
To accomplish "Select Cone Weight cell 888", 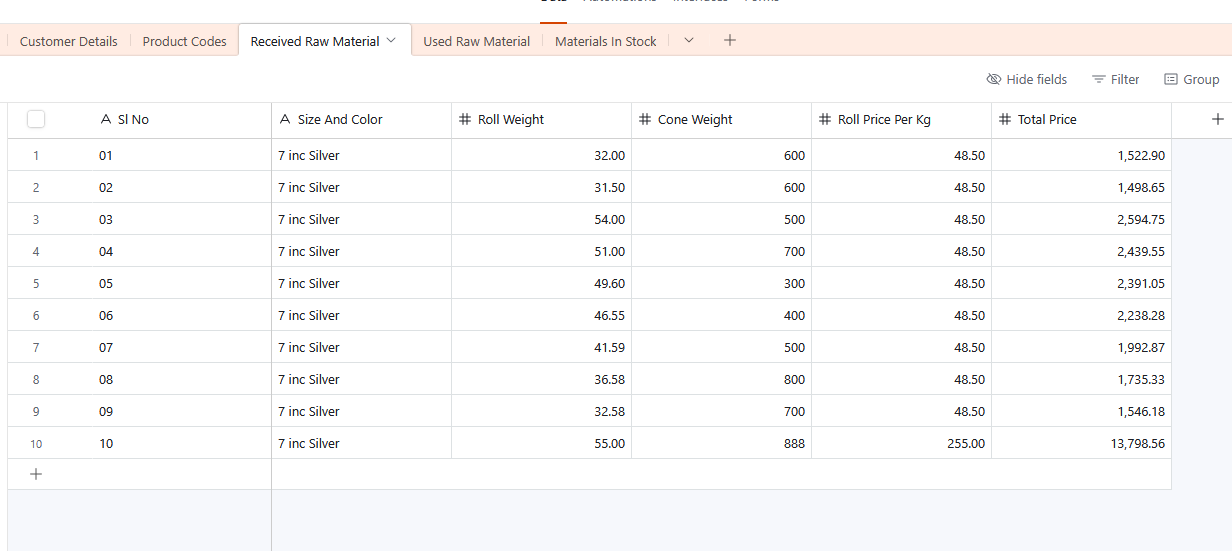I will pos(721,443).
